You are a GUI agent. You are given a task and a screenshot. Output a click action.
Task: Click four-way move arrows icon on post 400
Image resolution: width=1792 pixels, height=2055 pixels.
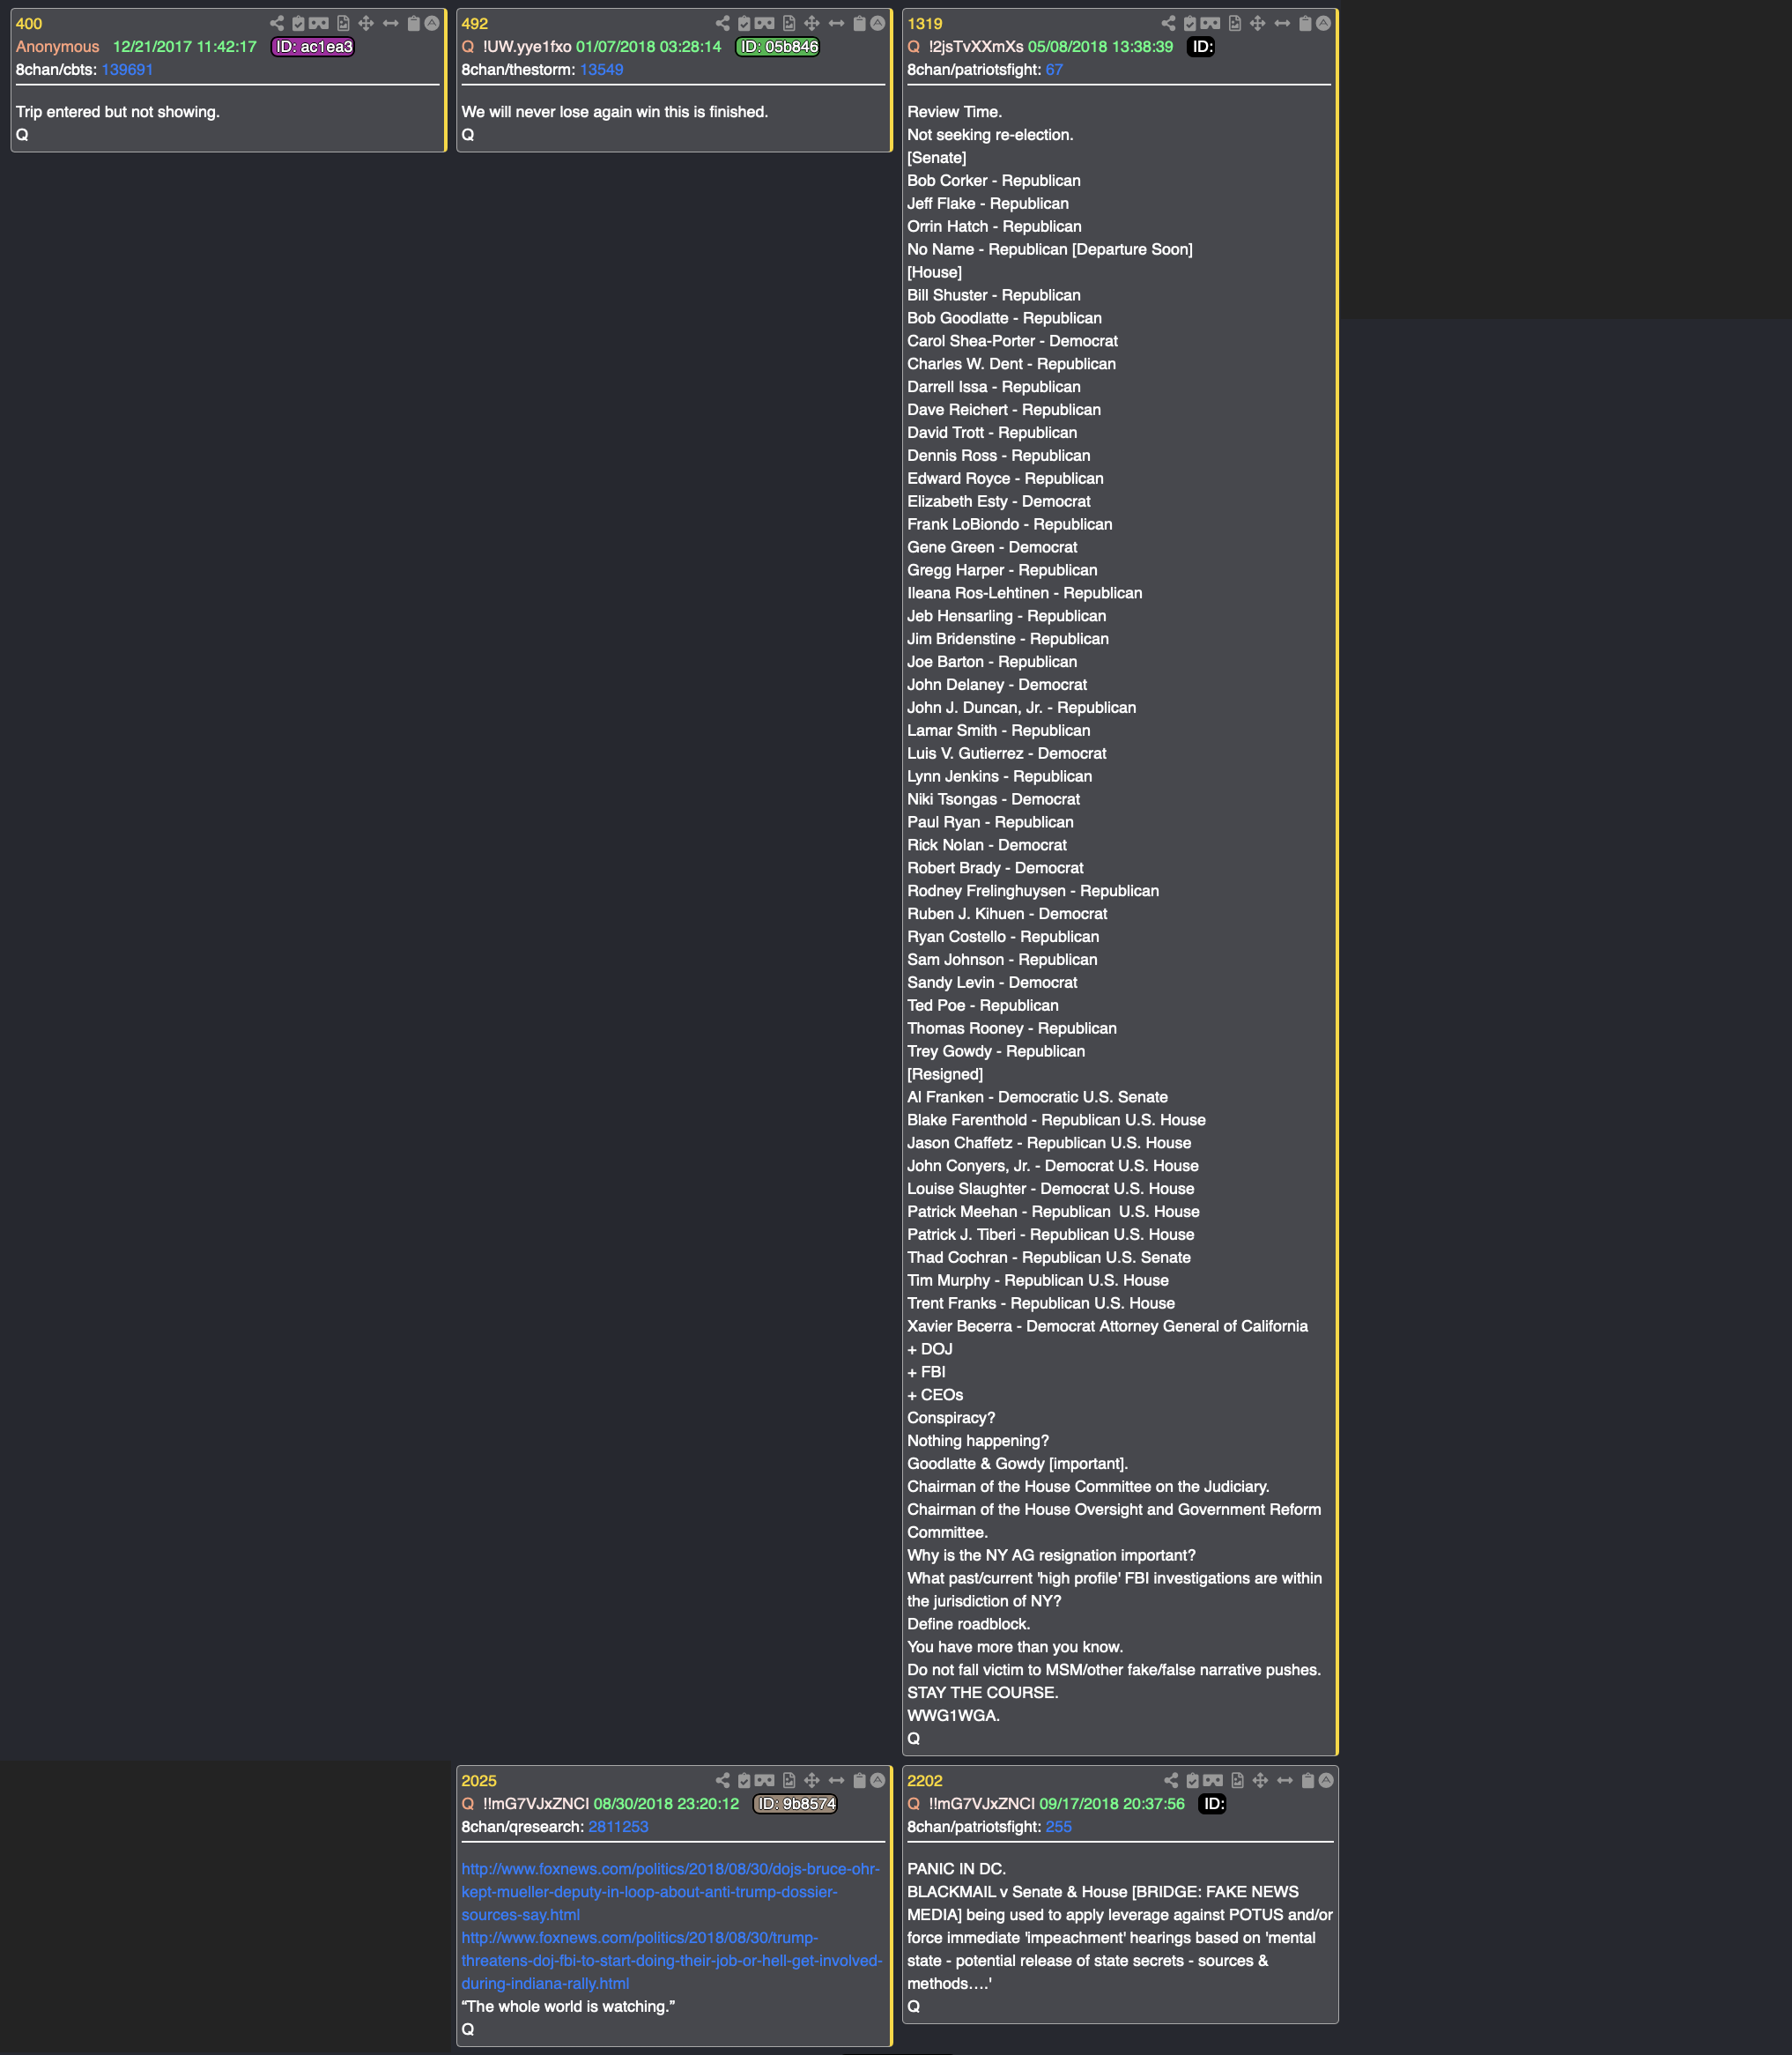[366, 23]
